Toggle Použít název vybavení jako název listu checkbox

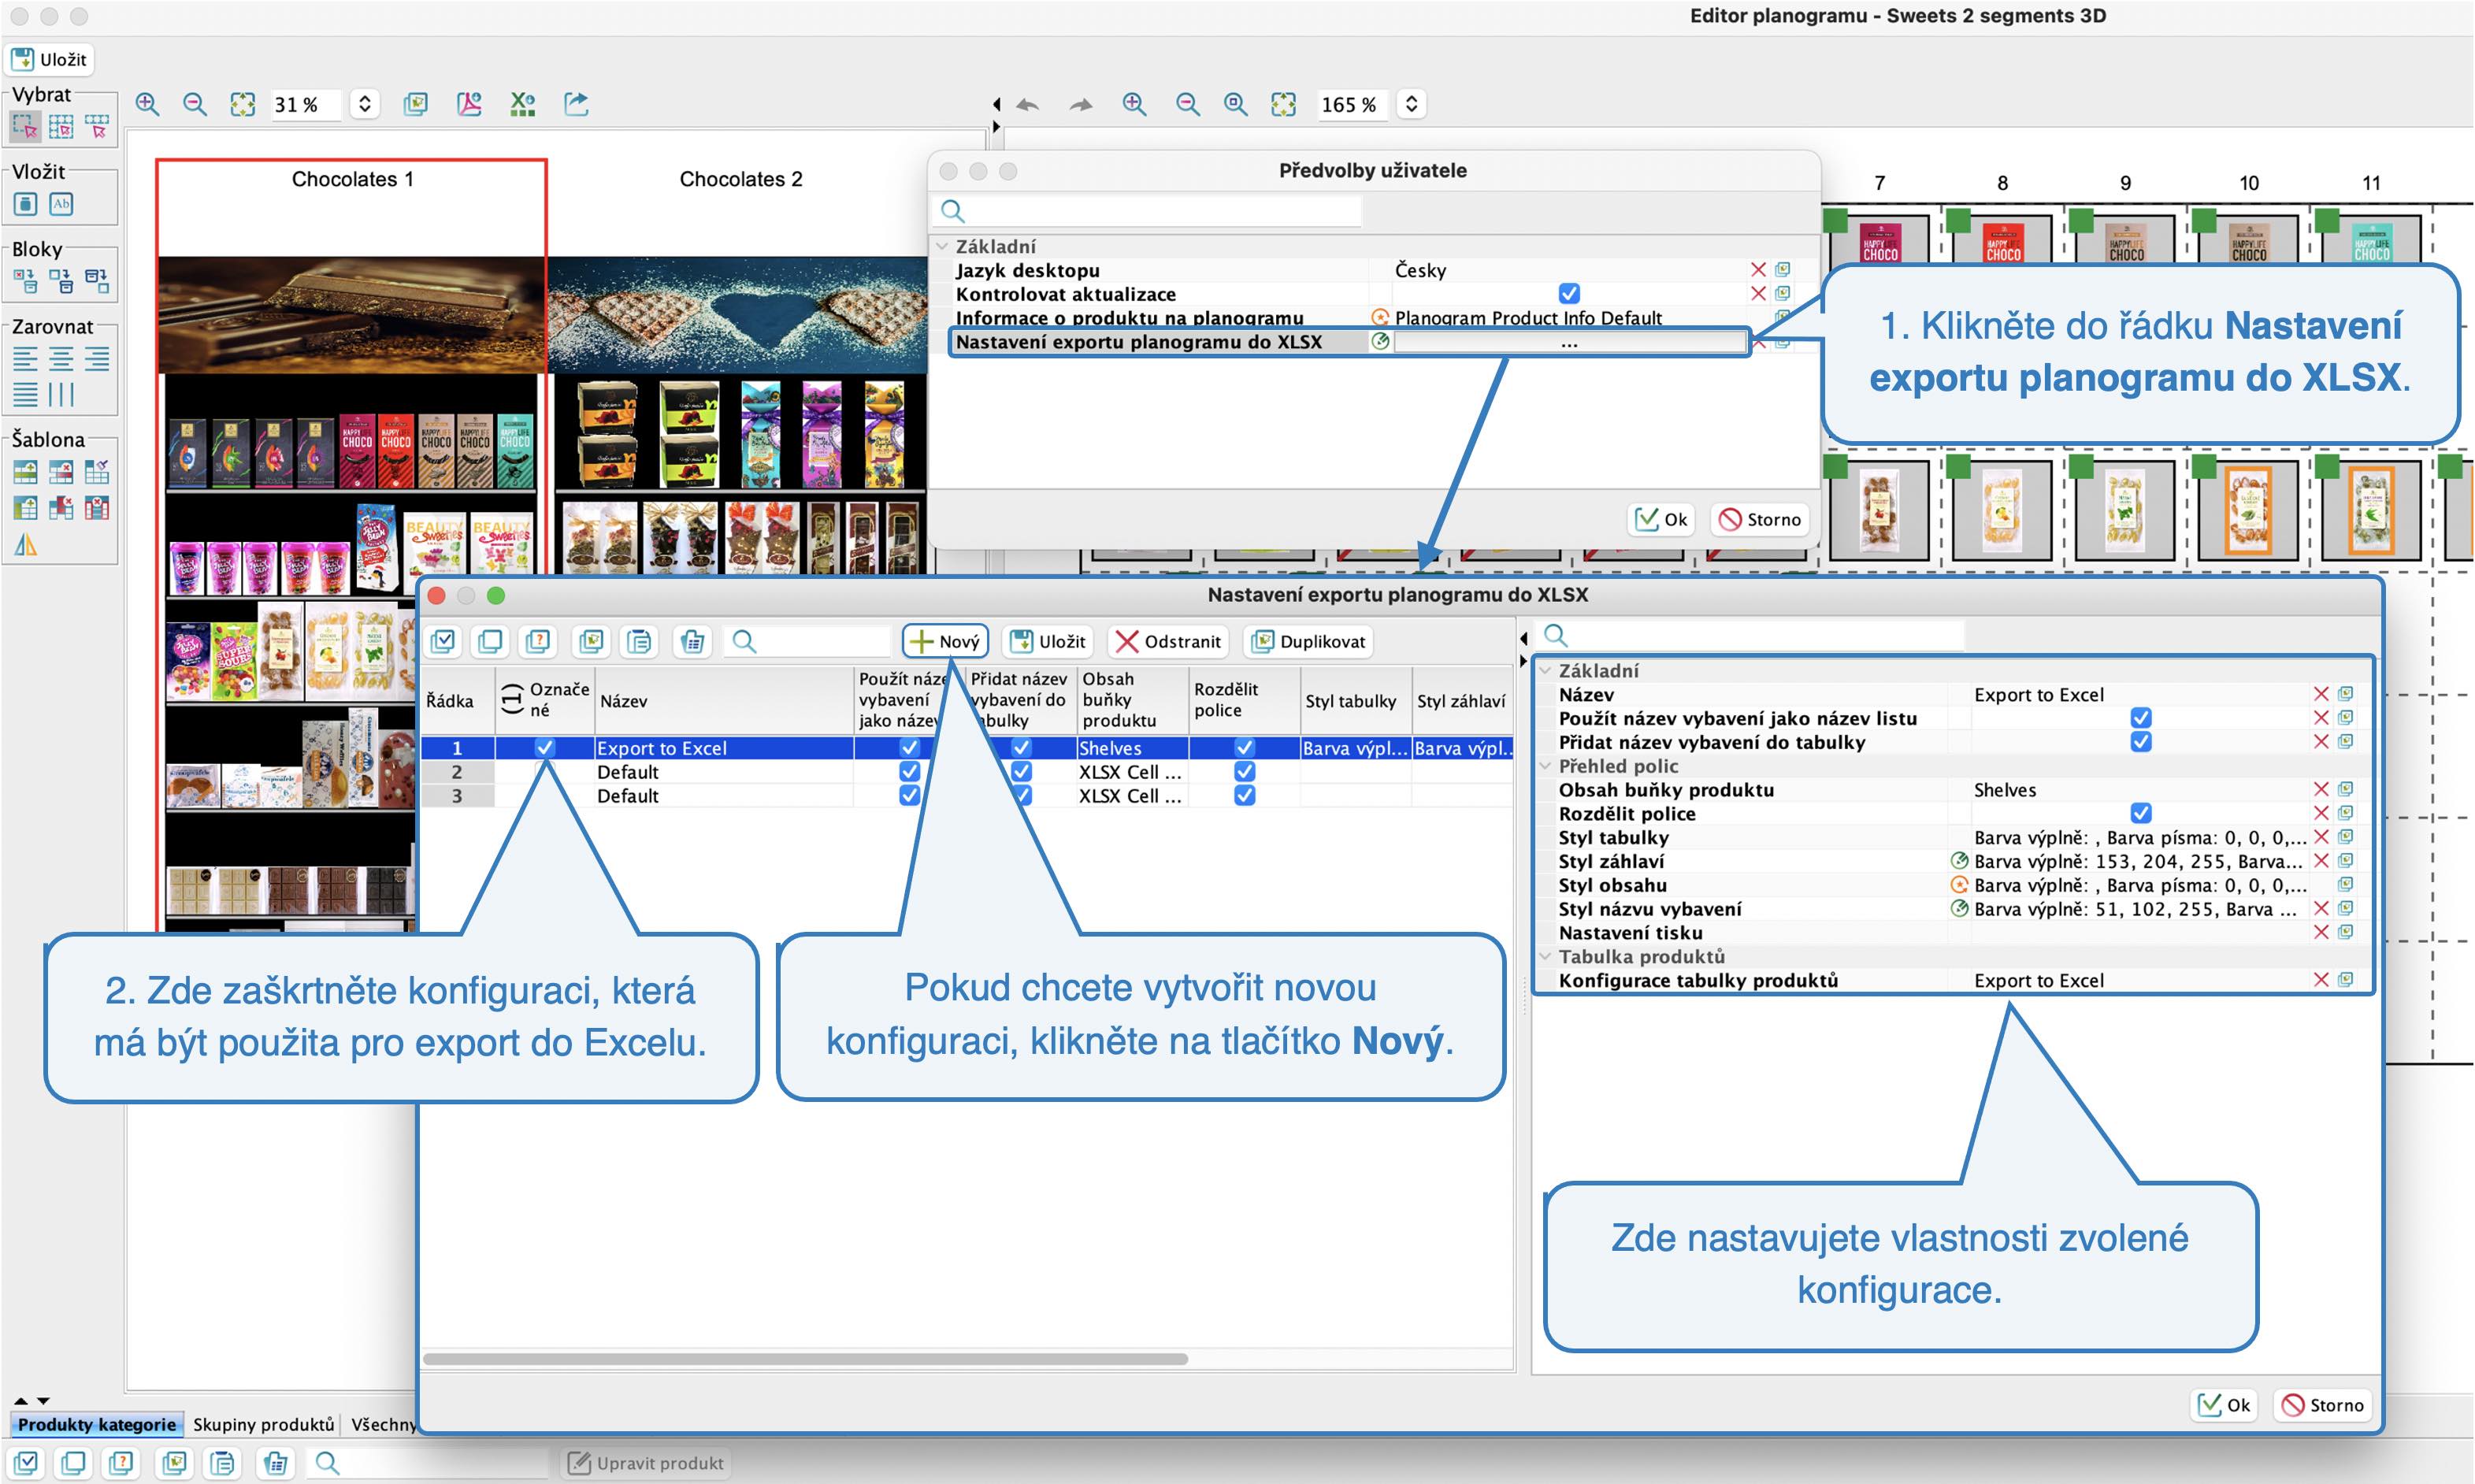pos(2140,718)
